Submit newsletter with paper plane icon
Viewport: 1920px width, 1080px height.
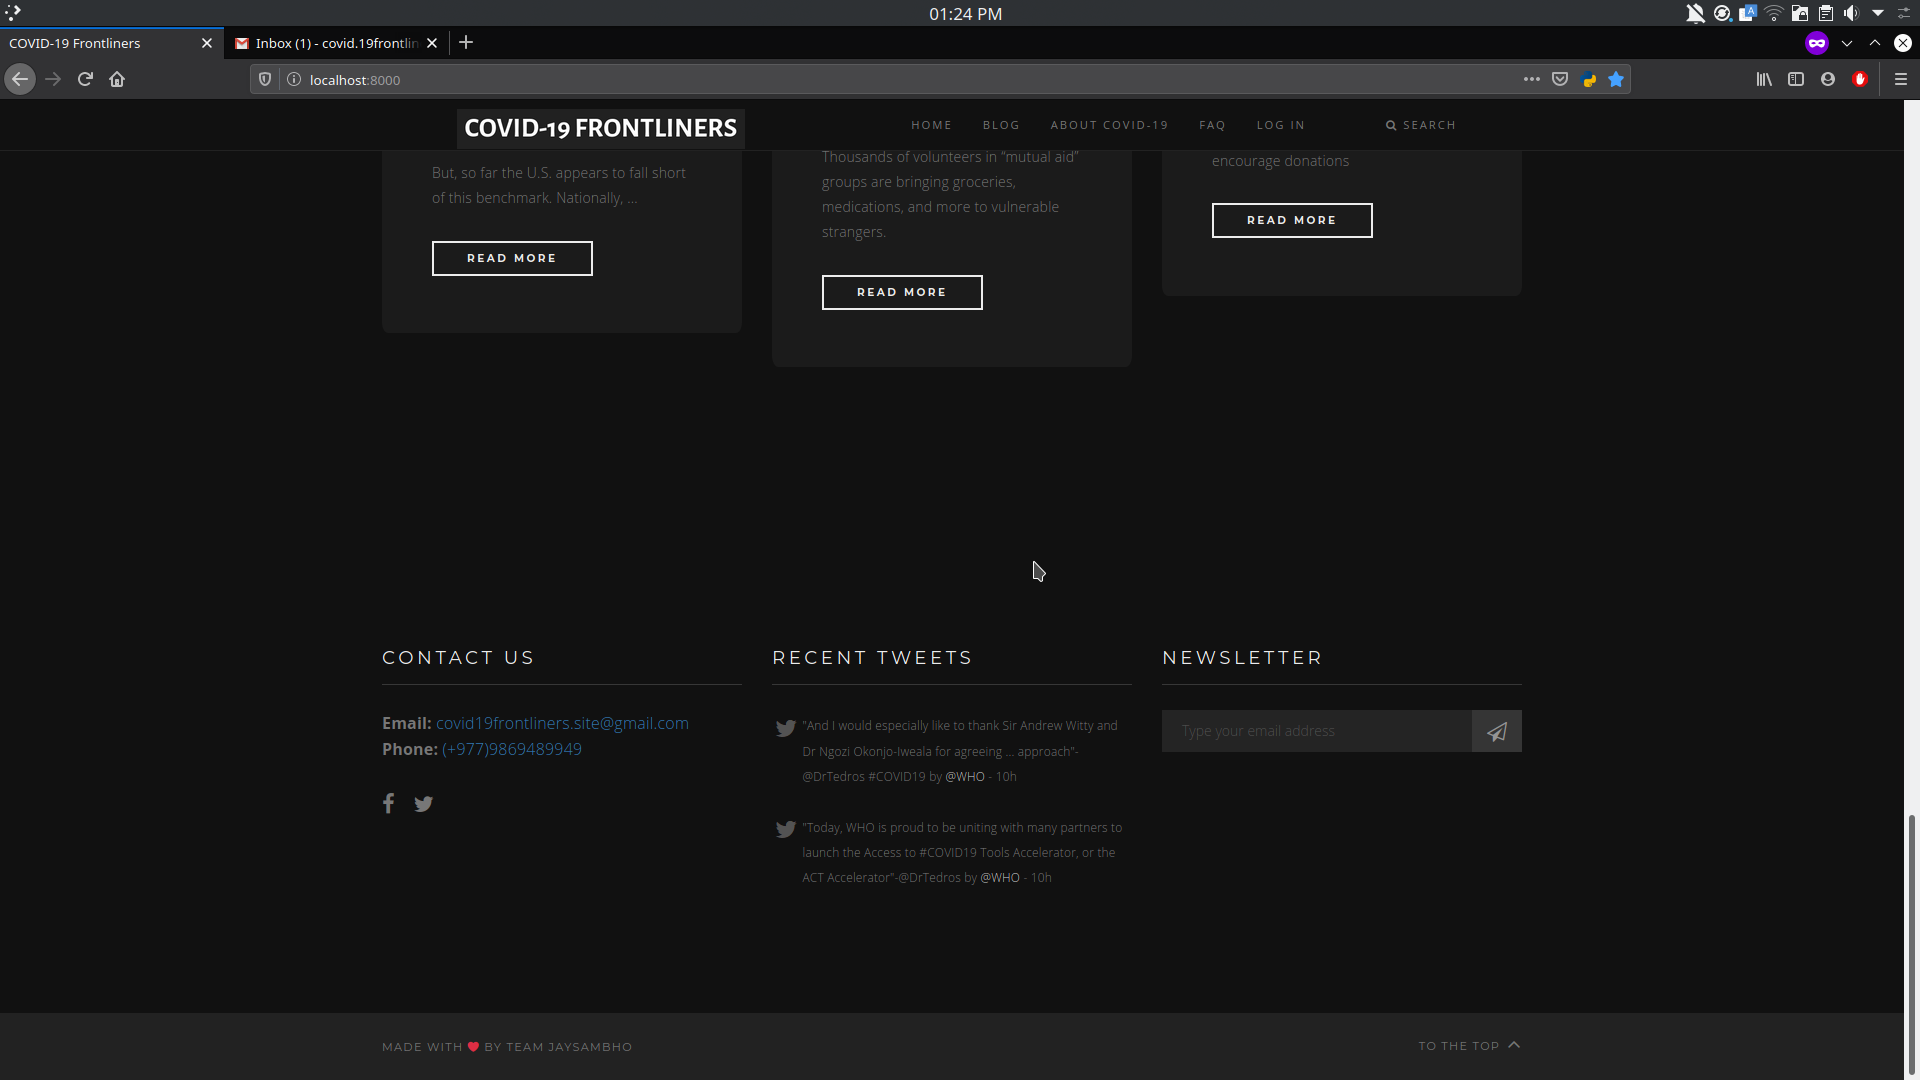point(1496,732)
